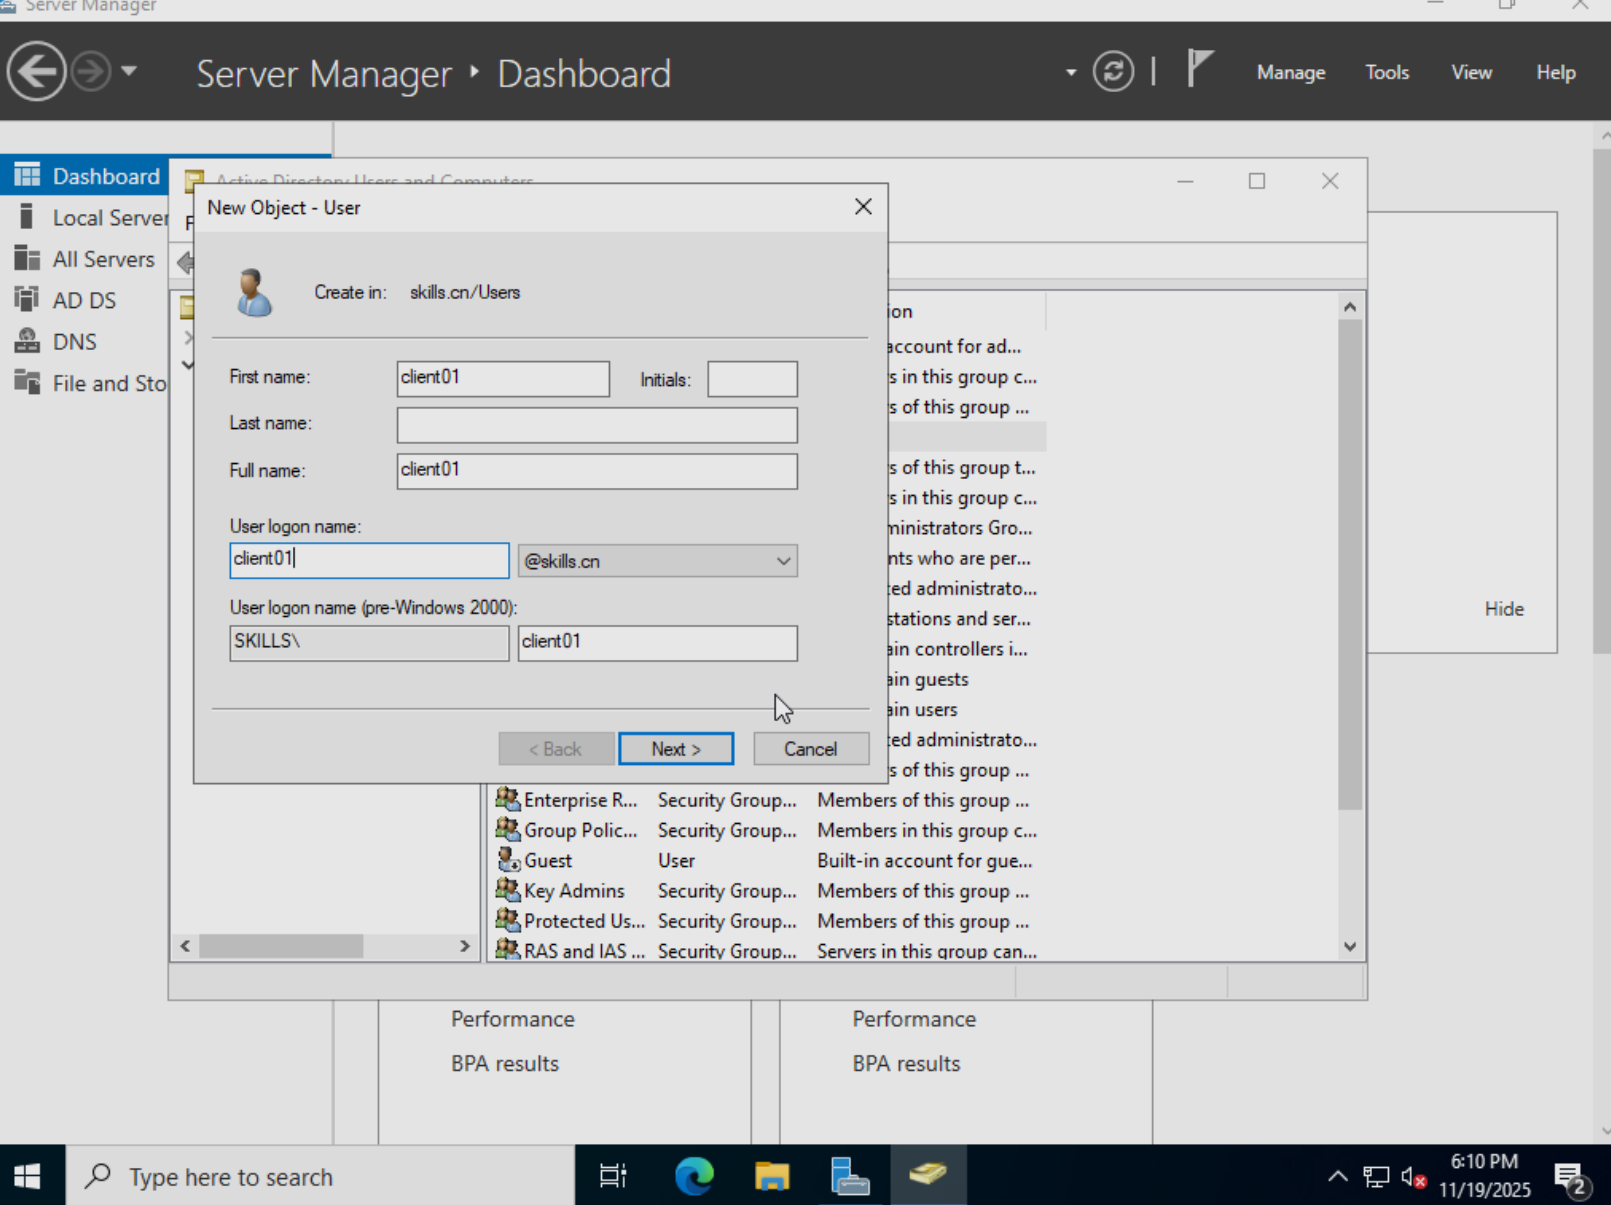Click the Initials field
This screenshot has height=1205, width=1611.
752,379
